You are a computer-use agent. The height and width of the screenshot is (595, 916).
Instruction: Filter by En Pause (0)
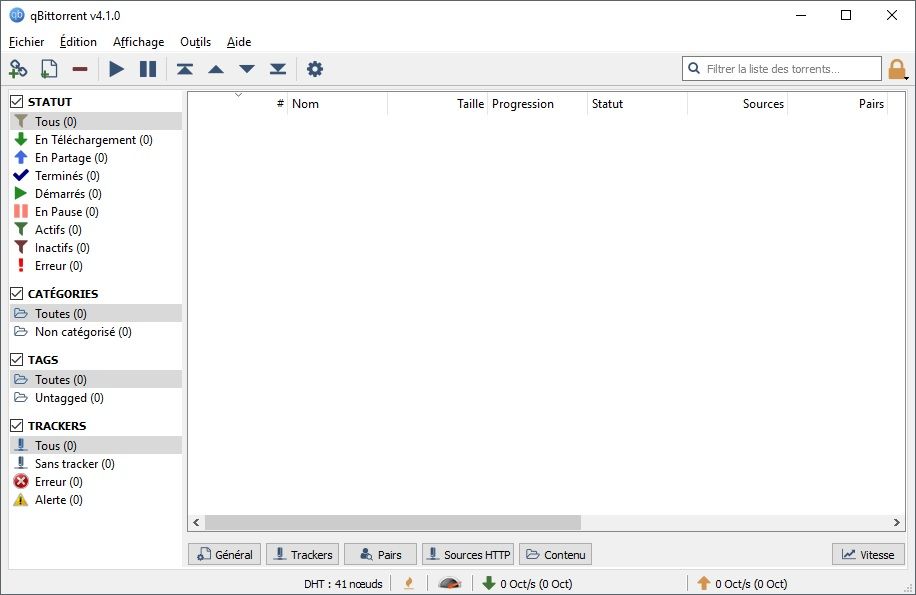[96, 212]
